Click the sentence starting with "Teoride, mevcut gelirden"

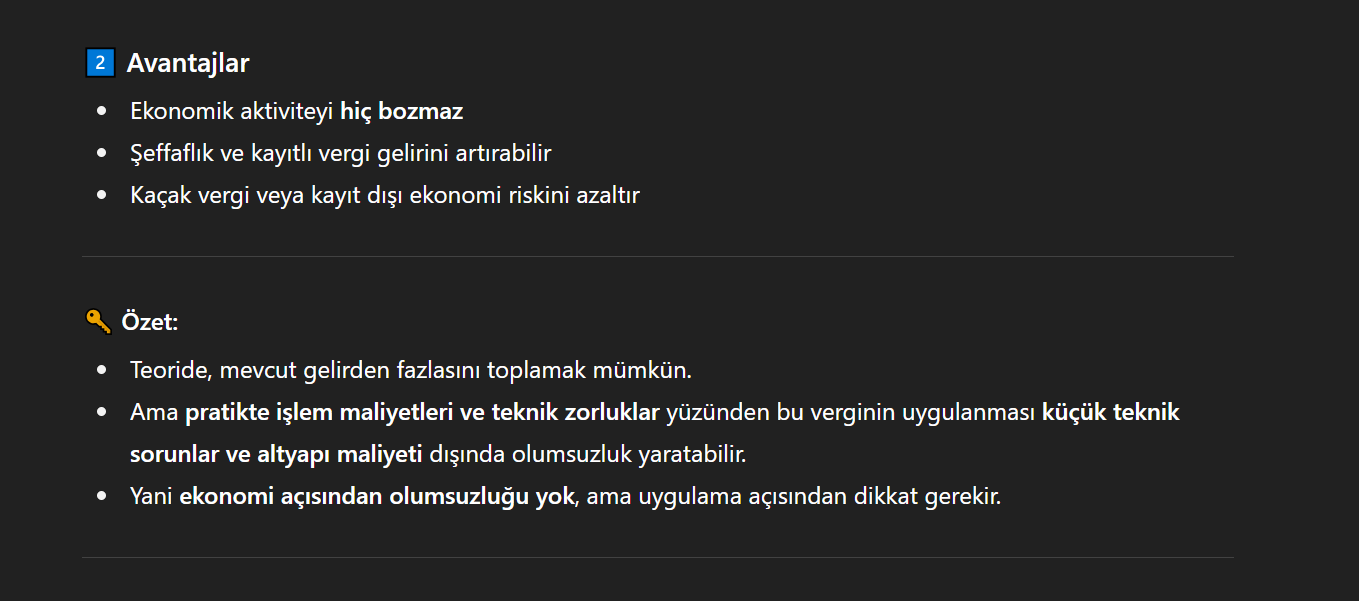tap(410, 370)
